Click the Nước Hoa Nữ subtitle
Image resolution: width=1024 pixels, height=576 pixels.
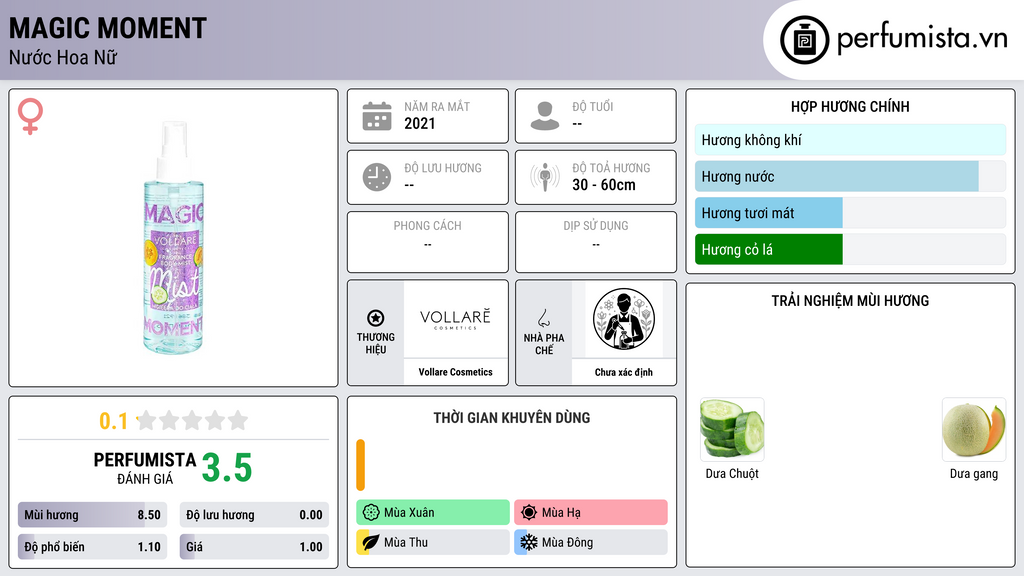(x=63, y=57)
